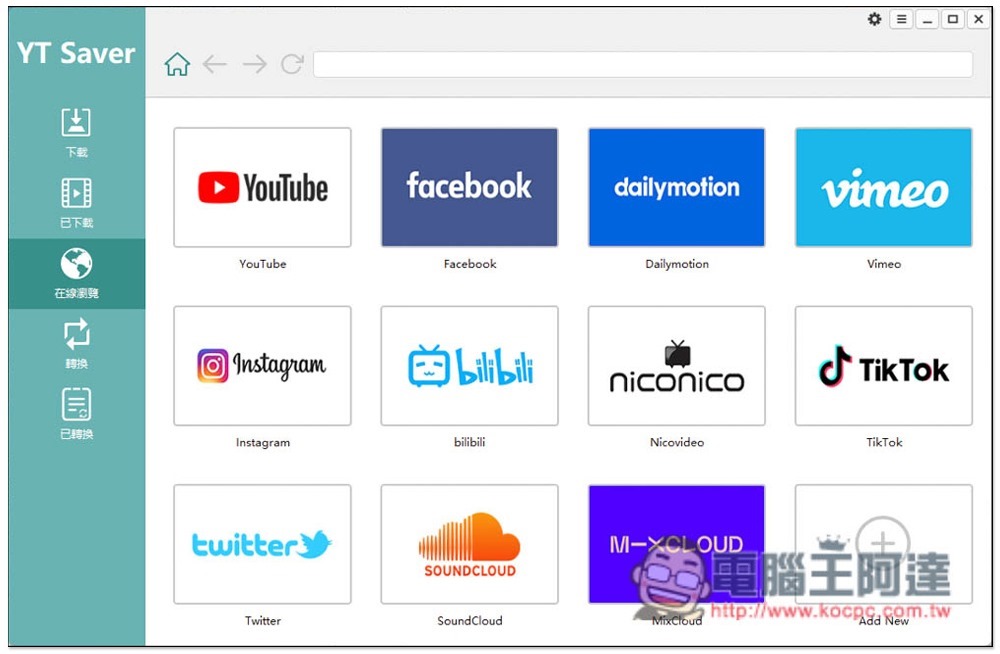
Task: Open the Dailymotion site tile
Action: tap(677, 187)
